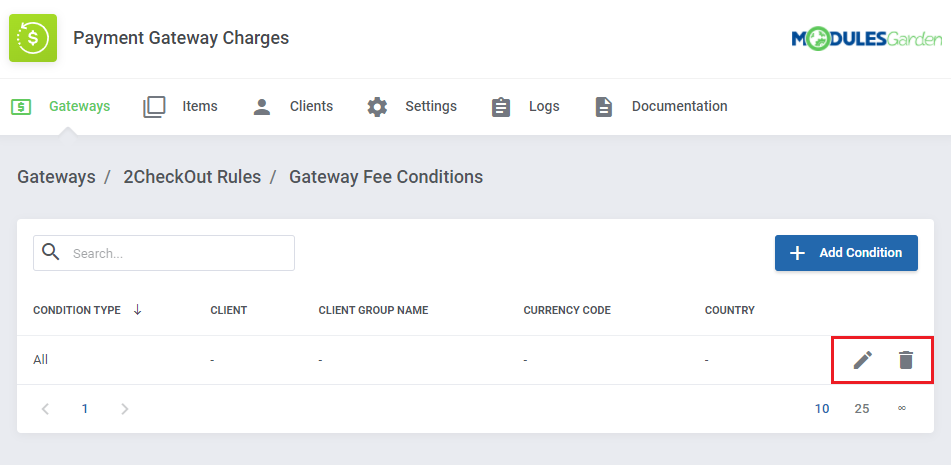Open the ModulesGarden logo link
Image resolution: width=951 pixels, height=465 pixels.
[867, 39]
